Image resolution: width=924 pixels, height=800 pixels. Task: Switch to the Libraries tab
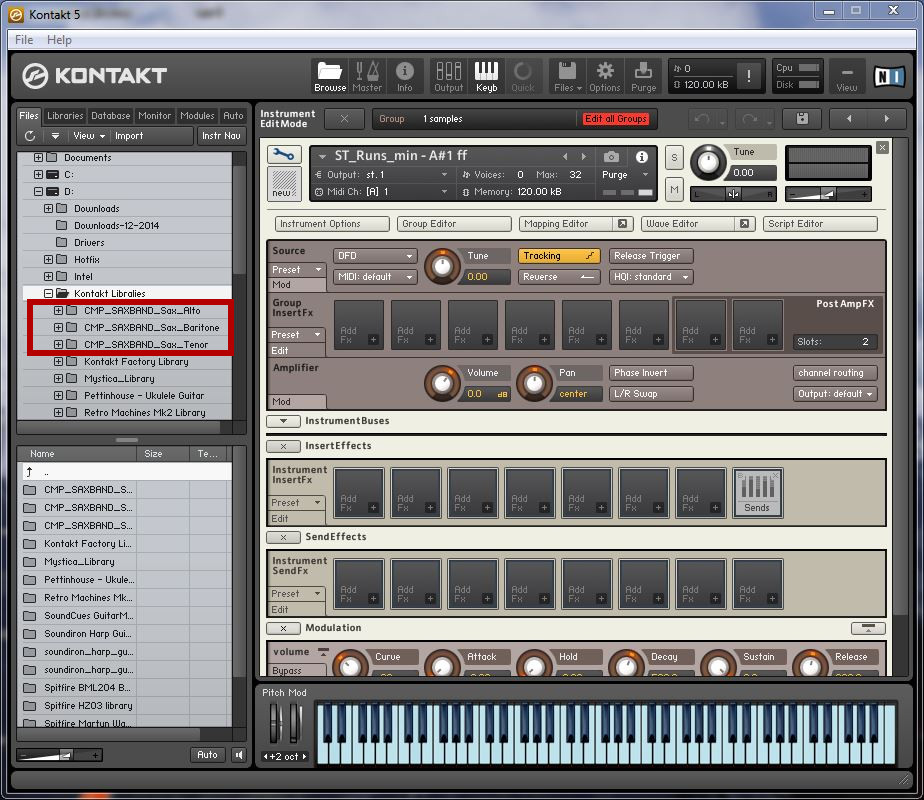click(x=65, y=116)
